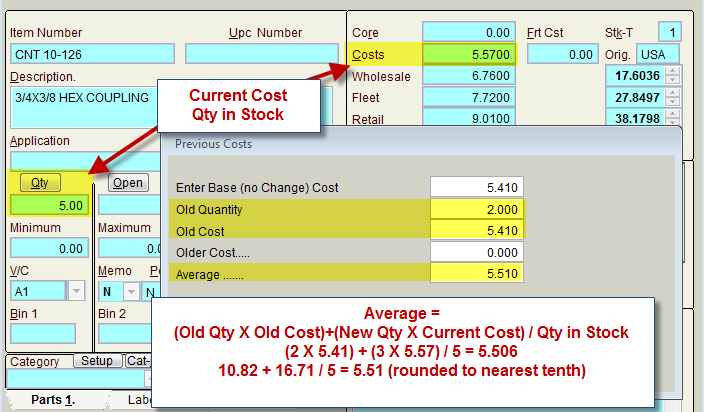Switch to the Setup tab
The width and height of the screenshot is (704, 412).
tap(97, 361)
